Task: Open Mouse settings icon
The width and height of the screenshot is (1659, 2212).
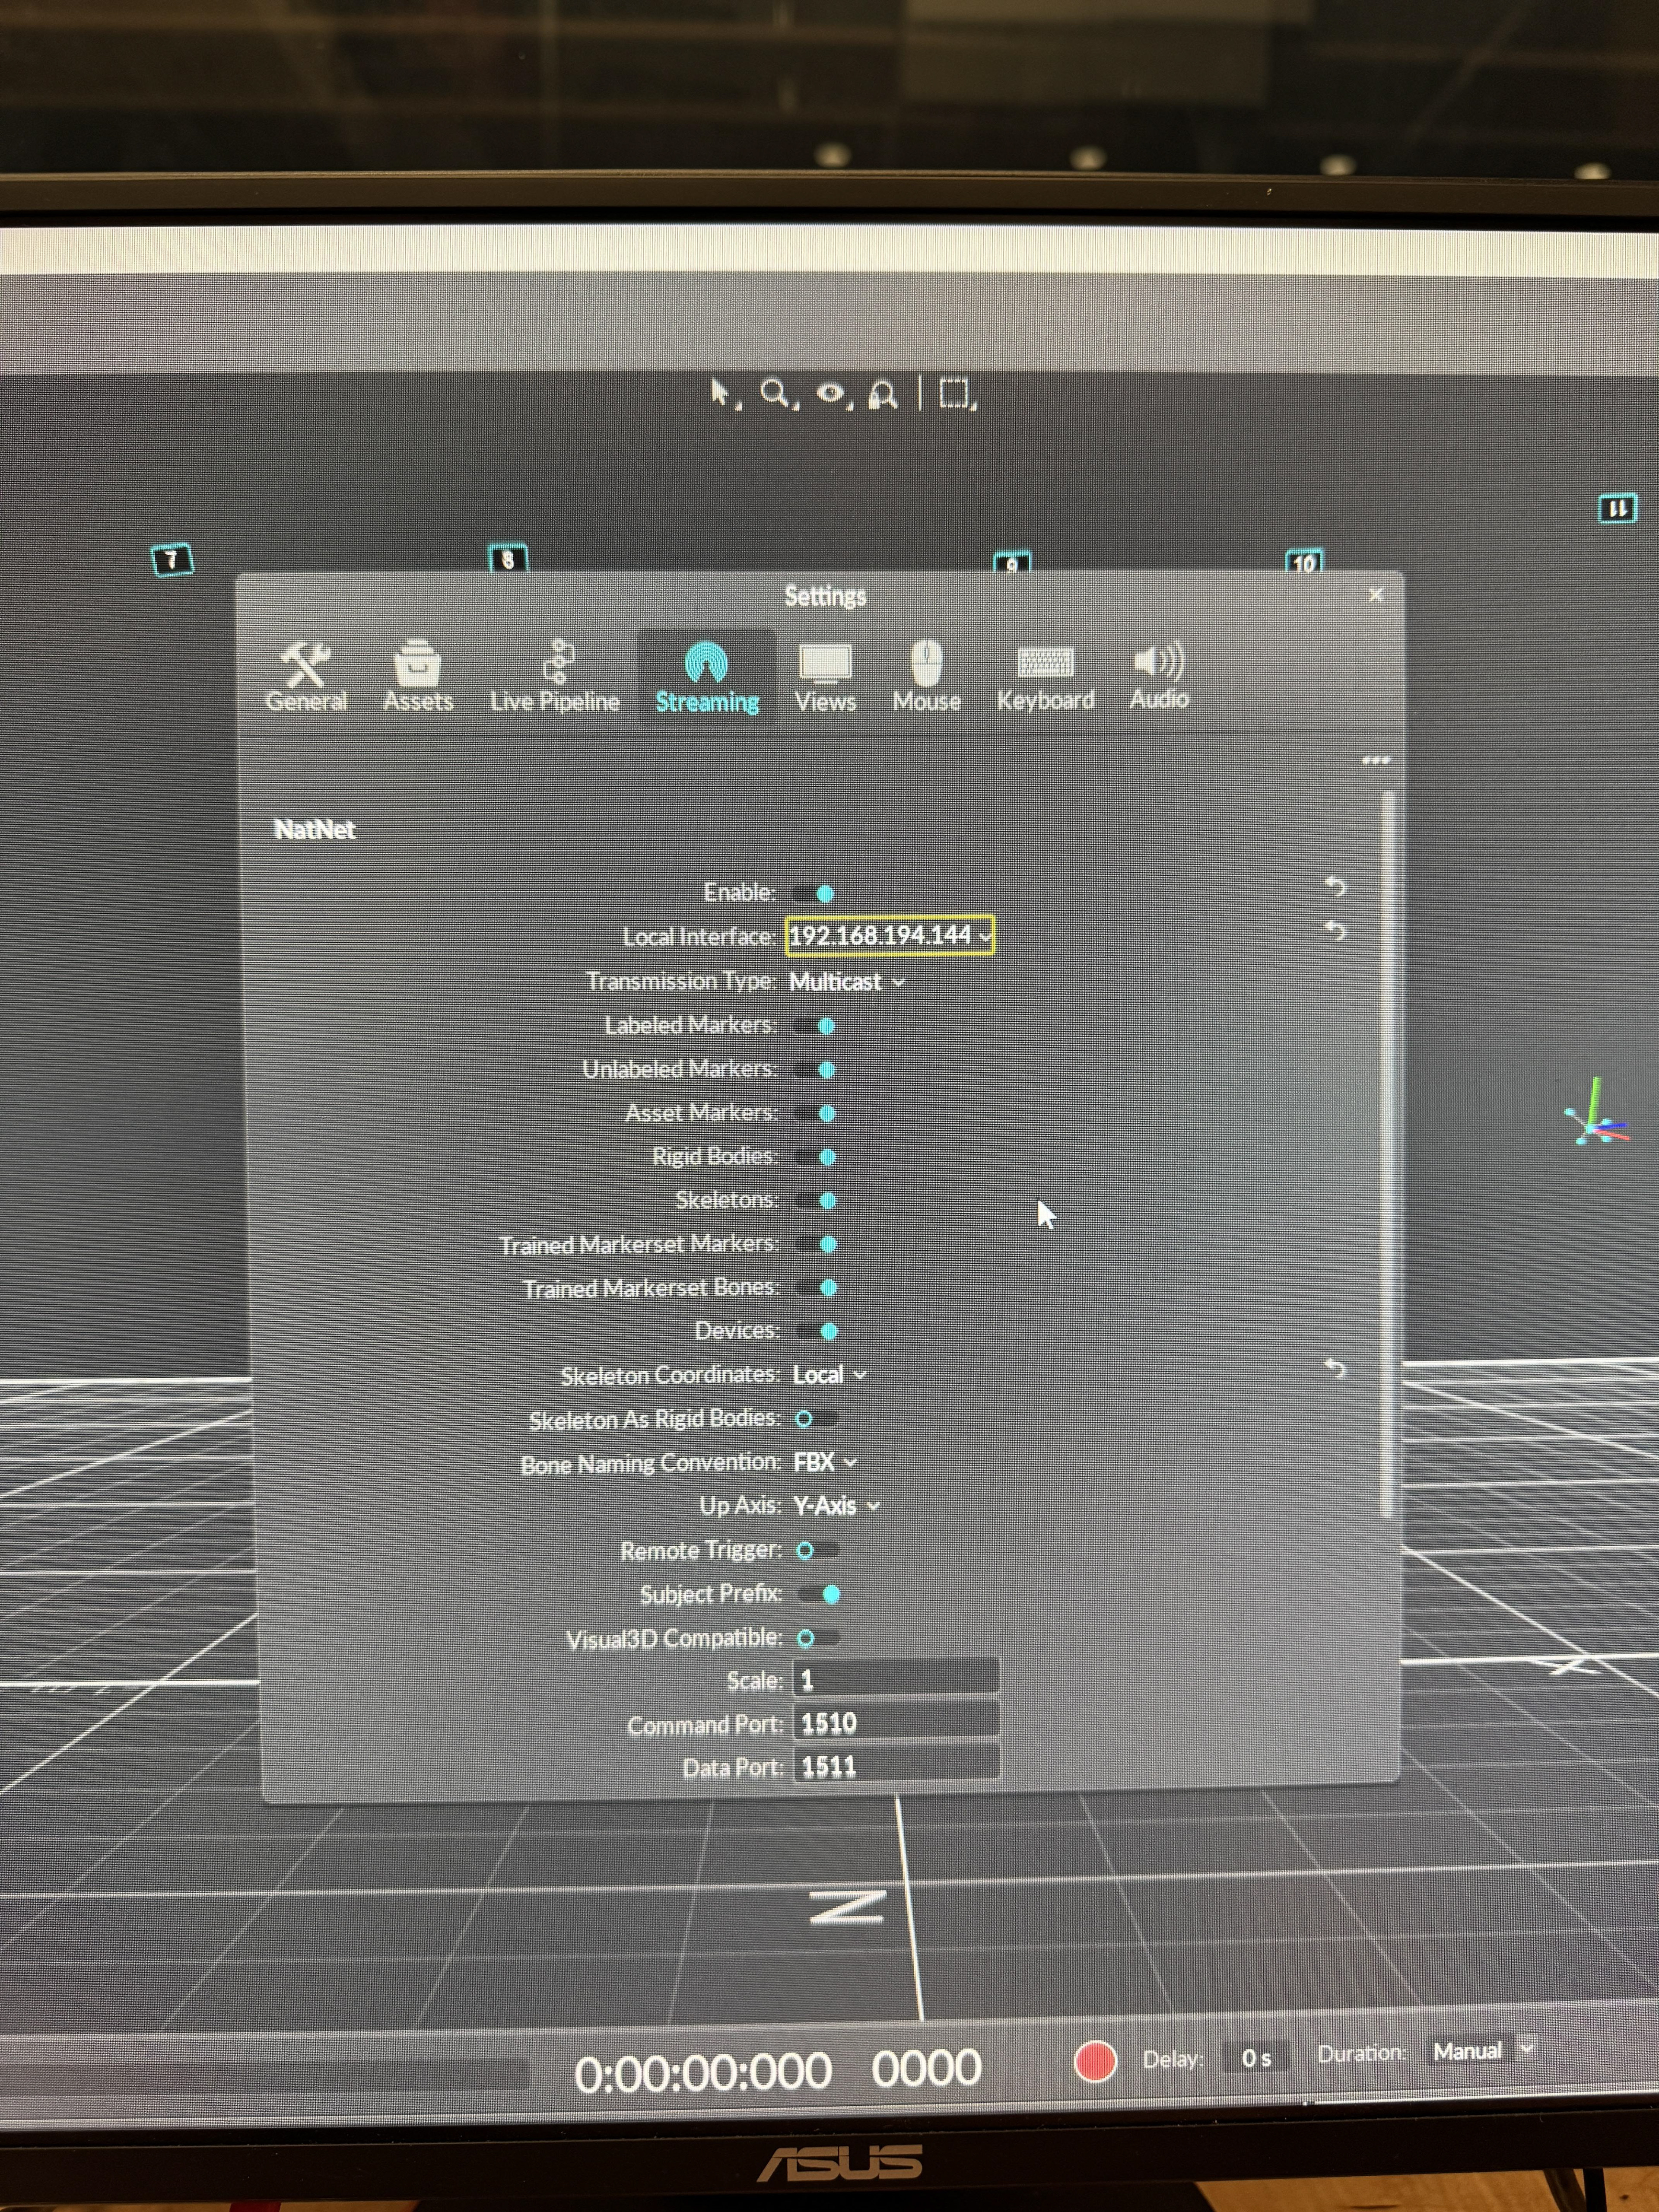Action: [x=926, y=664]
